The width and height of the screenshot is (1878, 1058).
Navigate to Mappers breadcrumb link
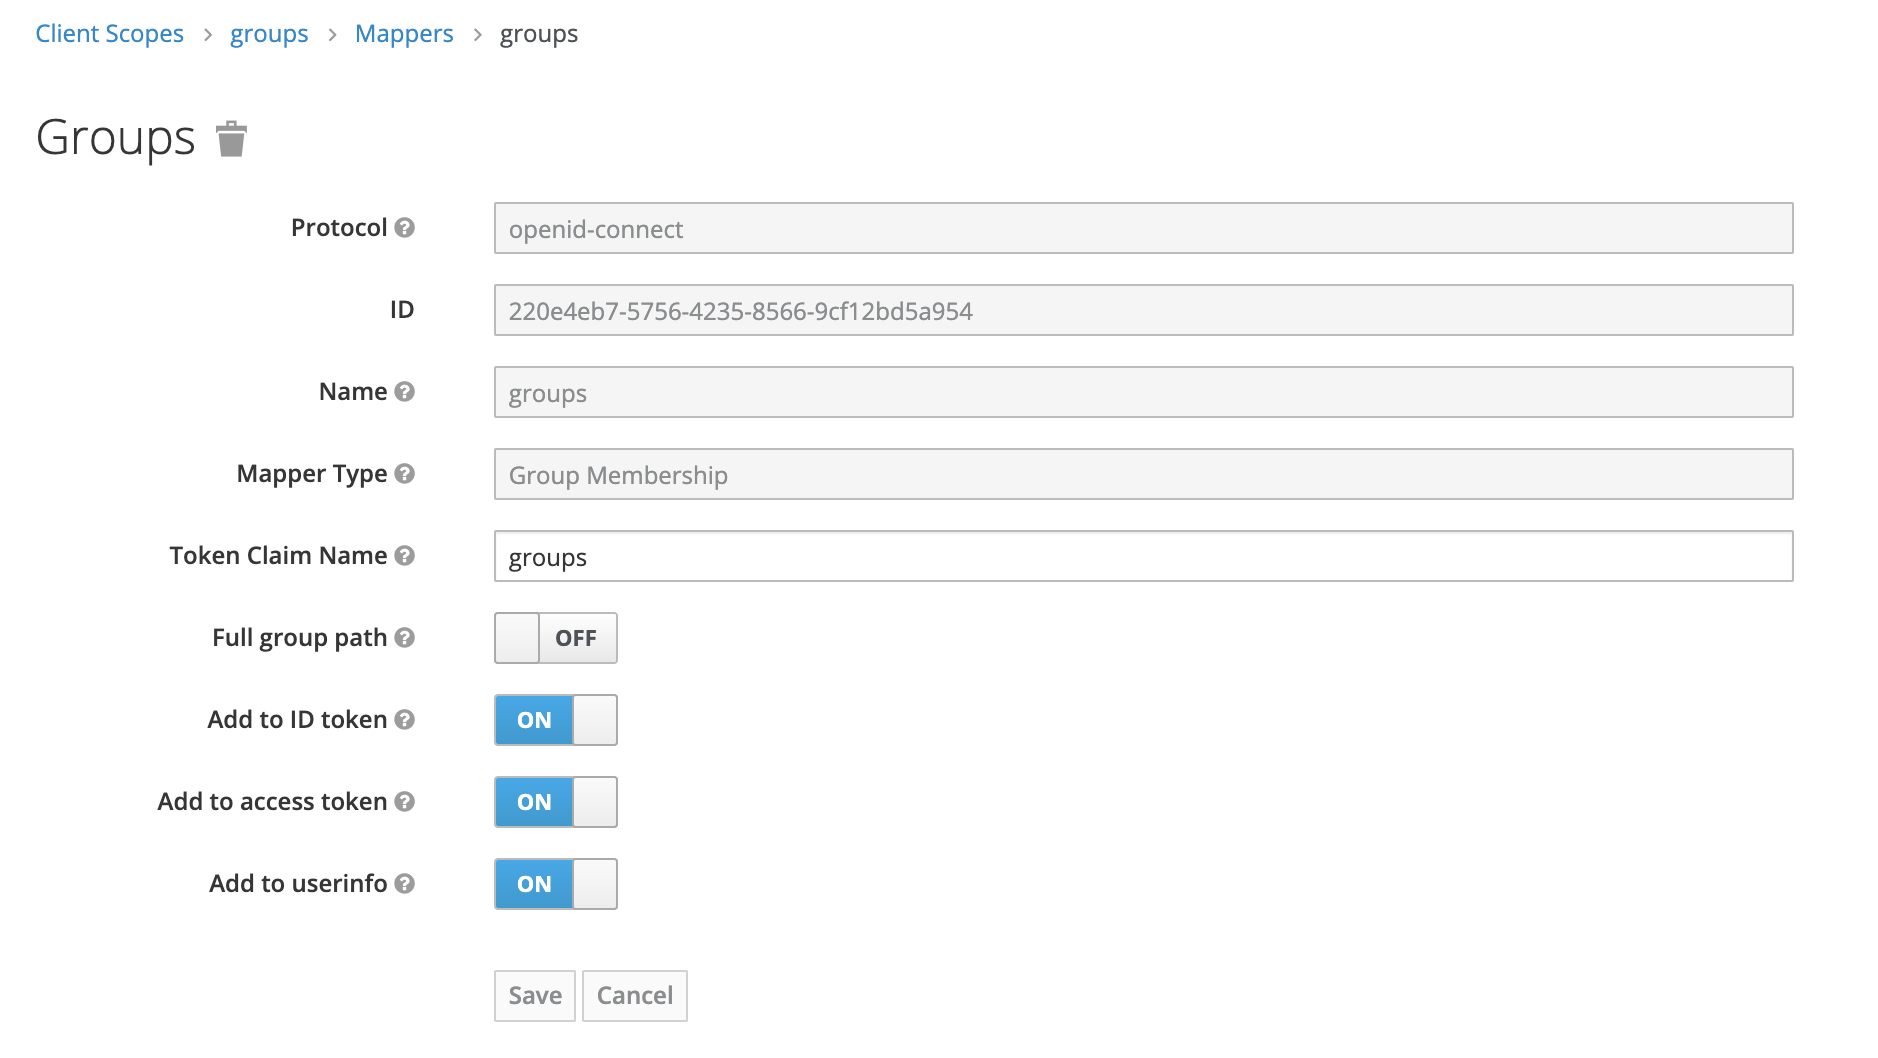404,34
